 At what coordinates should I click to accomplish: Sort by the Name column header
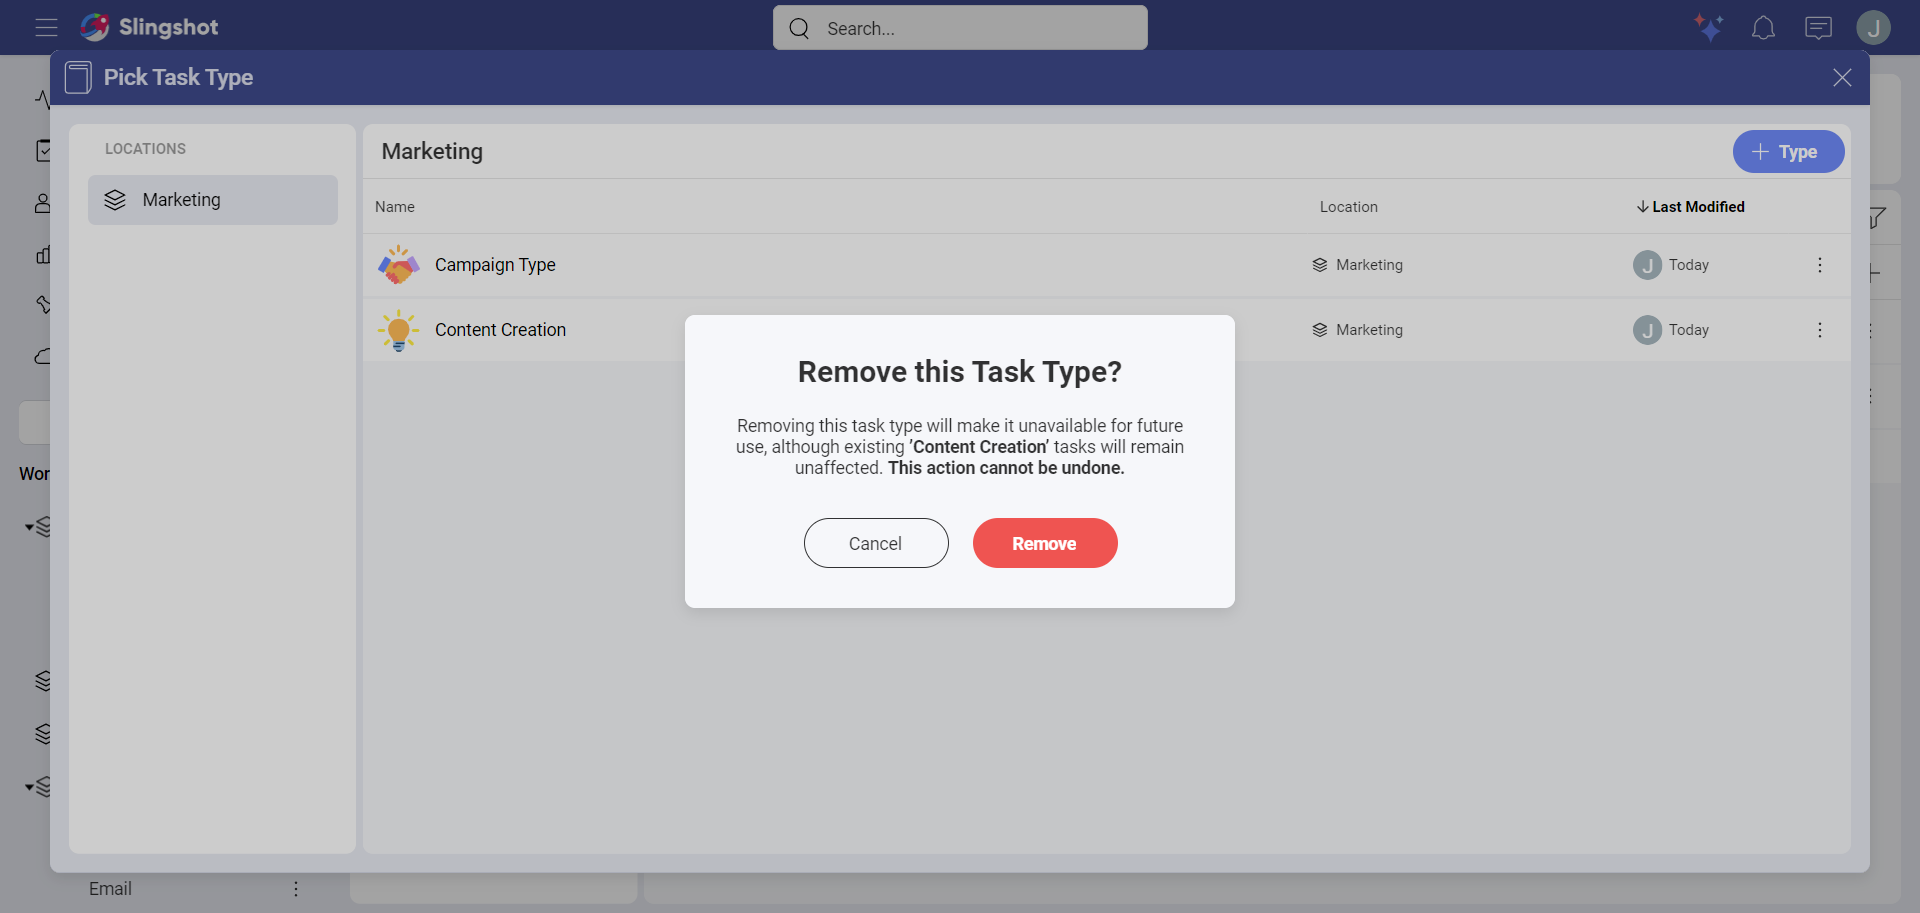pos(395,207)
